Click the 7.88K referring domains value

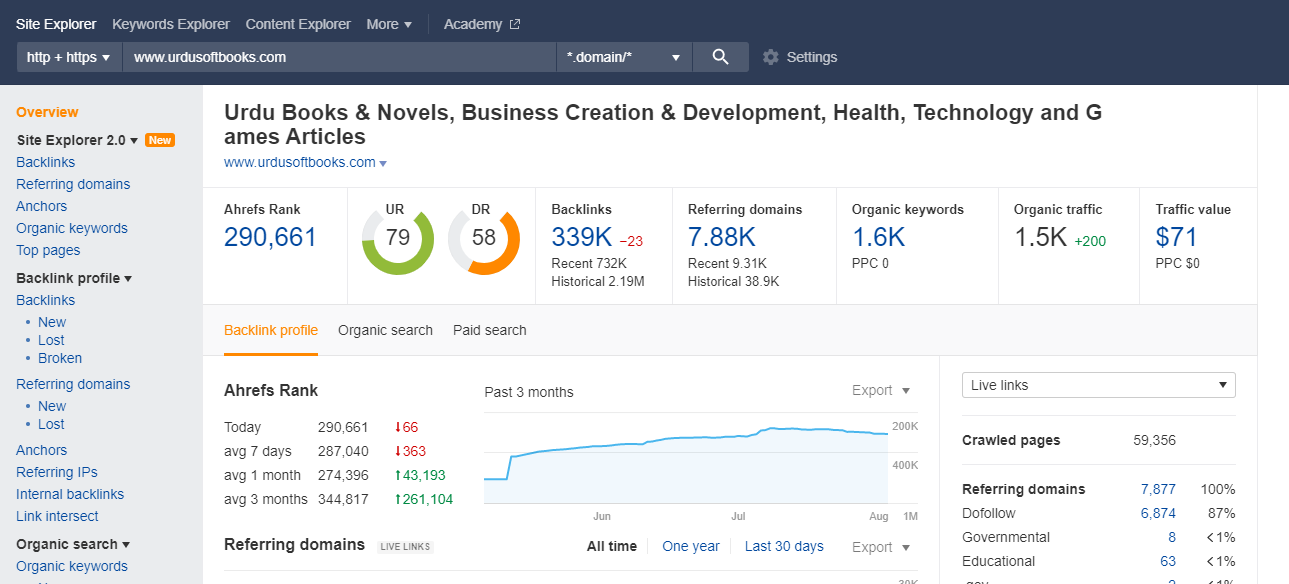pos(722,237)
